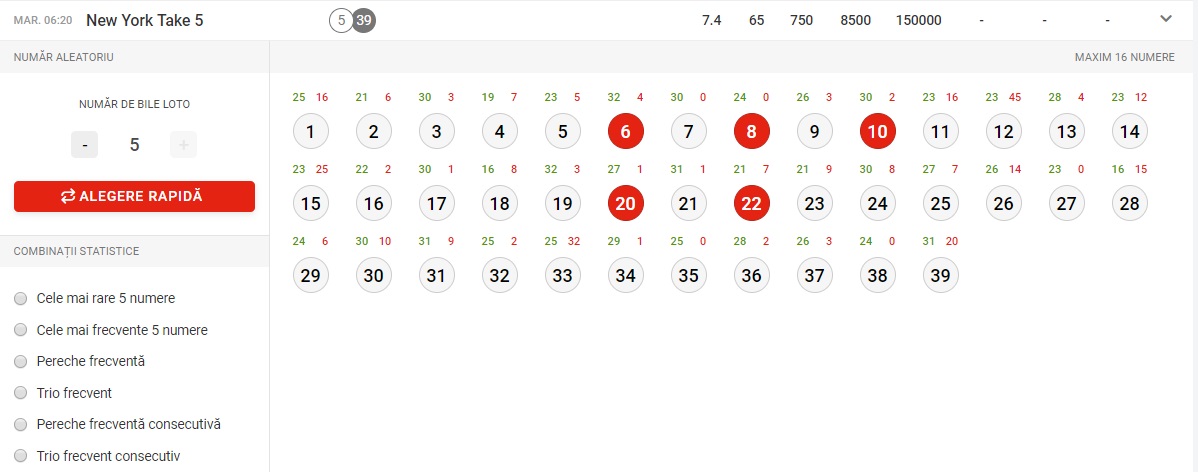Deselect the highlighted ball 22

tap(752, 203)
